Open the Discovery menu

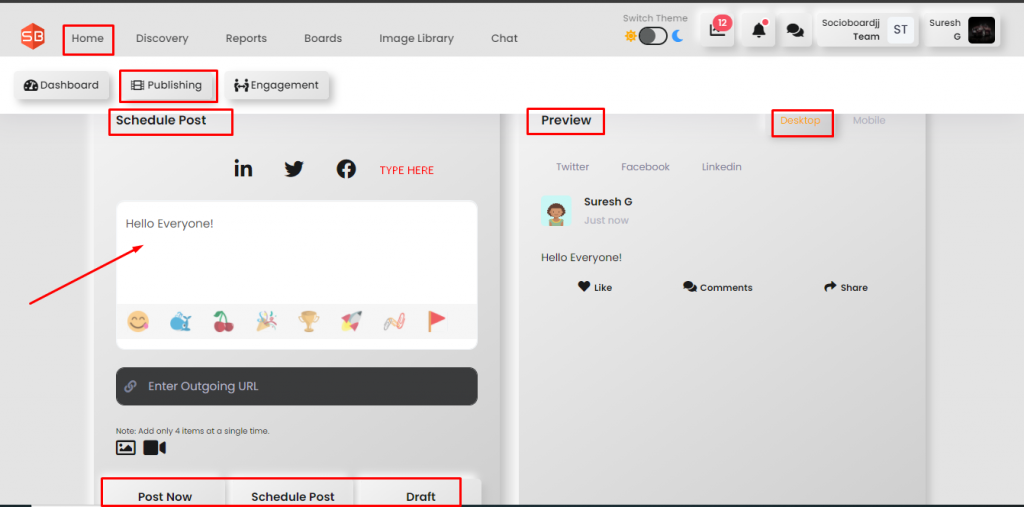pyautogui.click(x=162, y=39)
